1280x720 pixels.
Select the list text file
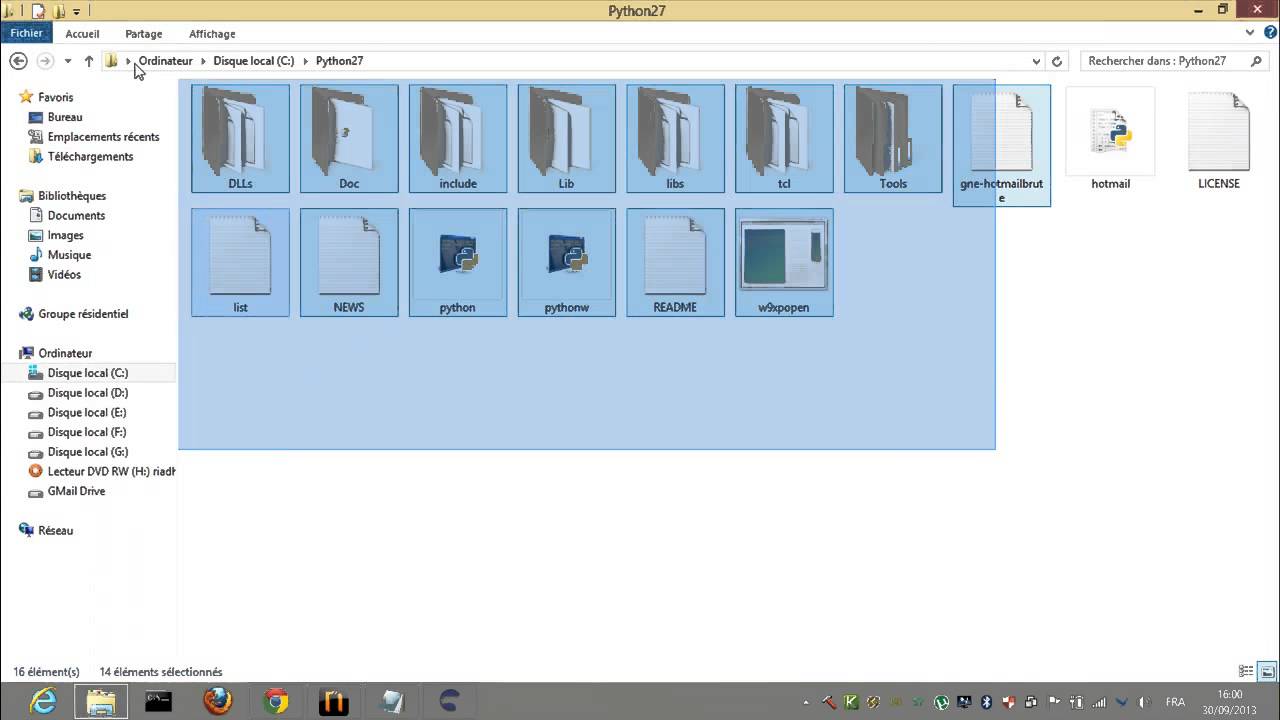240,262
